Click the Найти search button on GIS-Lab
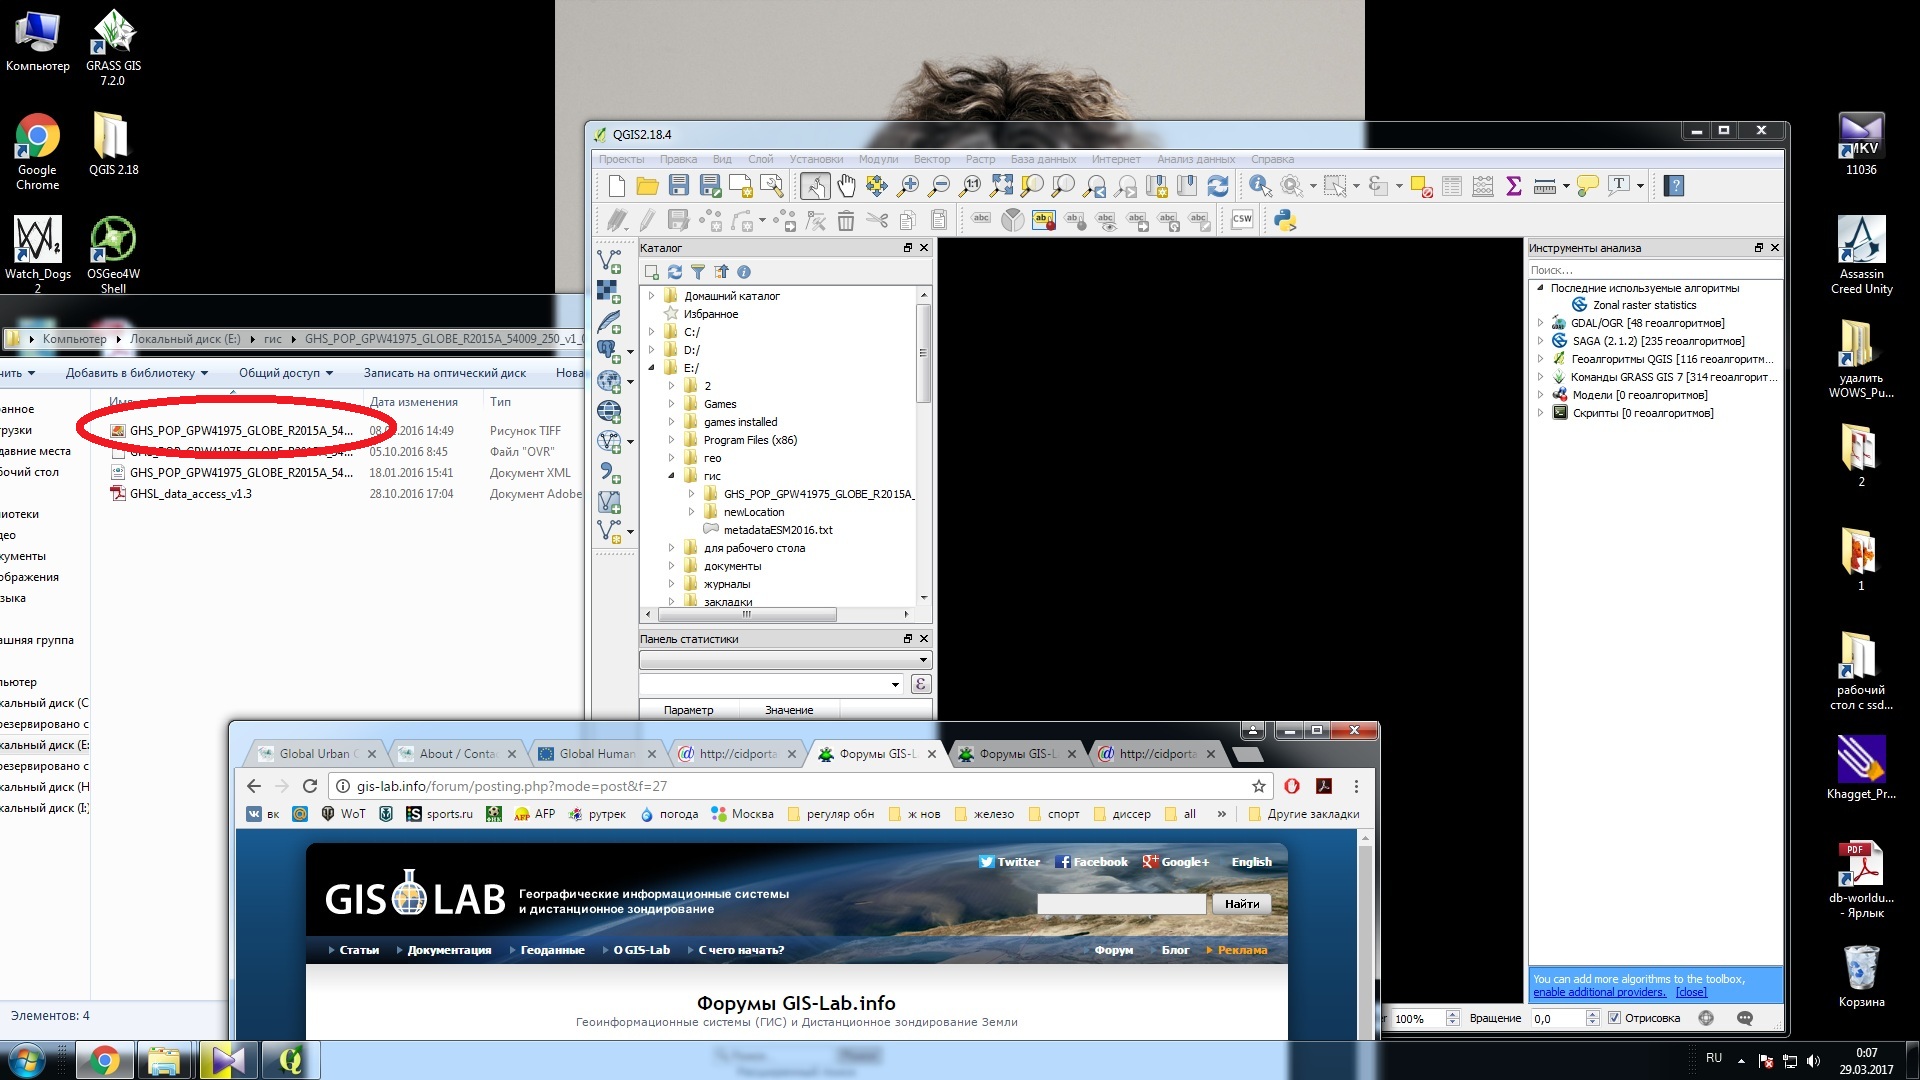Image resolution: width=1920 pixels, height=1080 pixels. pyautogui.click(x=1240, y=903)
